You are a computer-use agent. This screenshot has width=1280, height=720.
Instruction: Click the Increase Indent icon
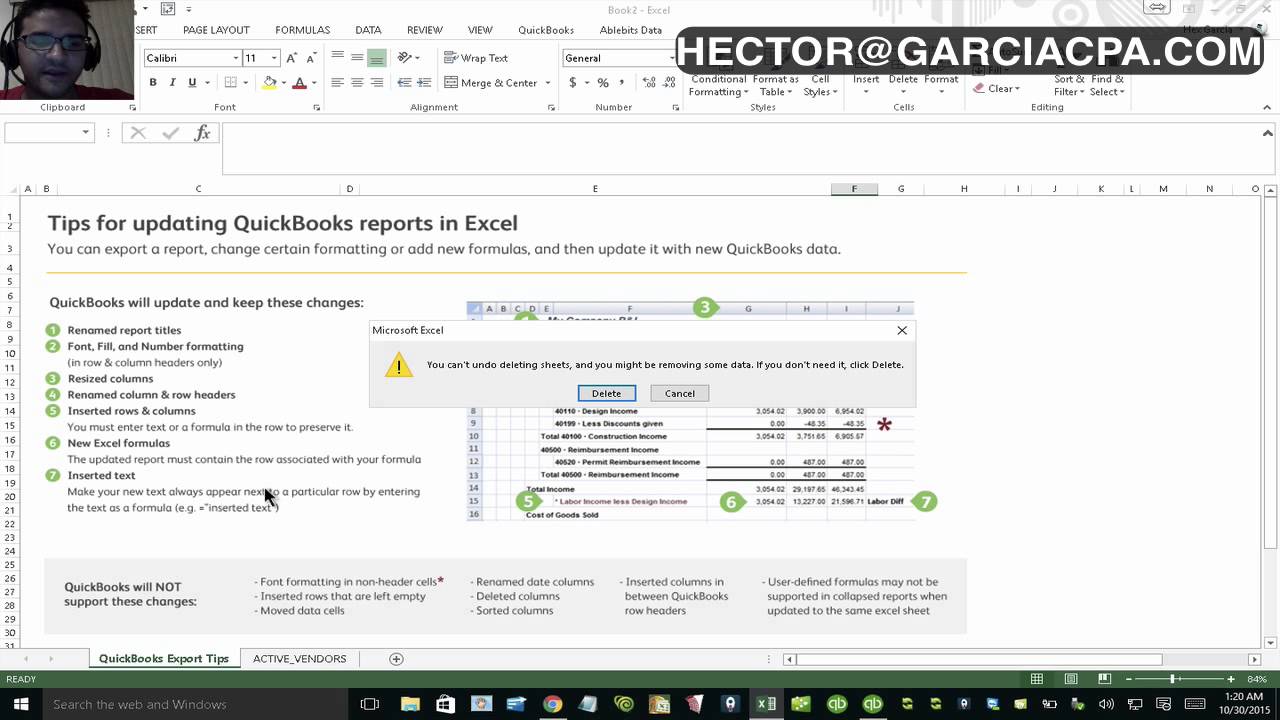click(x=424, y=83)
